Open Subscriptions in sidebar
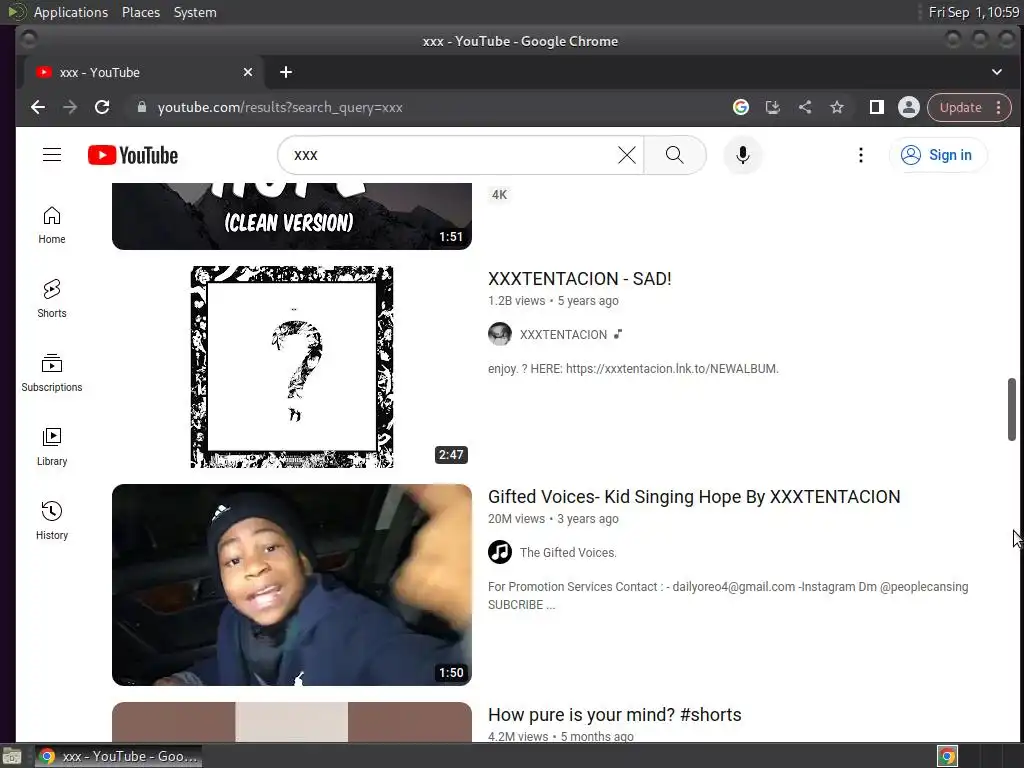 pyautogui.click(x=52, y=373)
